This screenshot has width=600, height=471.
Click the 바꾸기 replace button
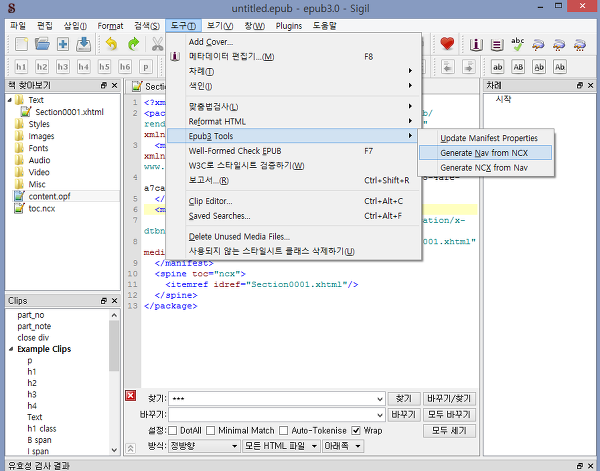point(404,415)
